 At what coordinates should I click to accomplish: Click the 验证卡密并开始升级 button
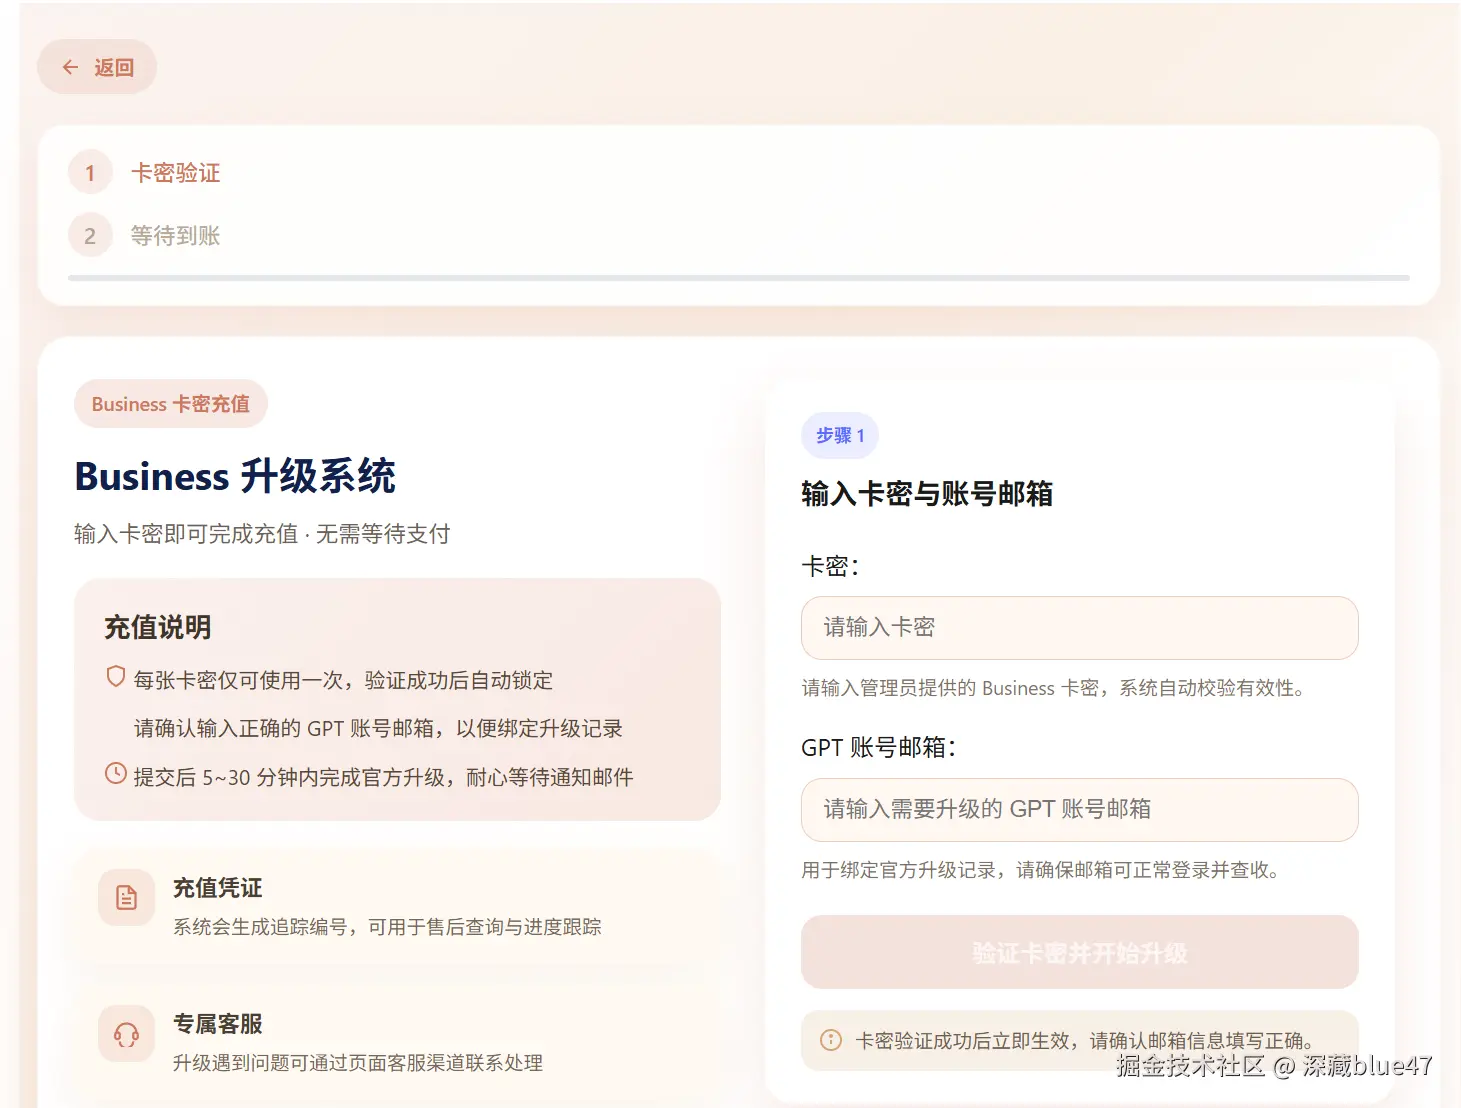pyautogui.click(x=1080, y=952)
